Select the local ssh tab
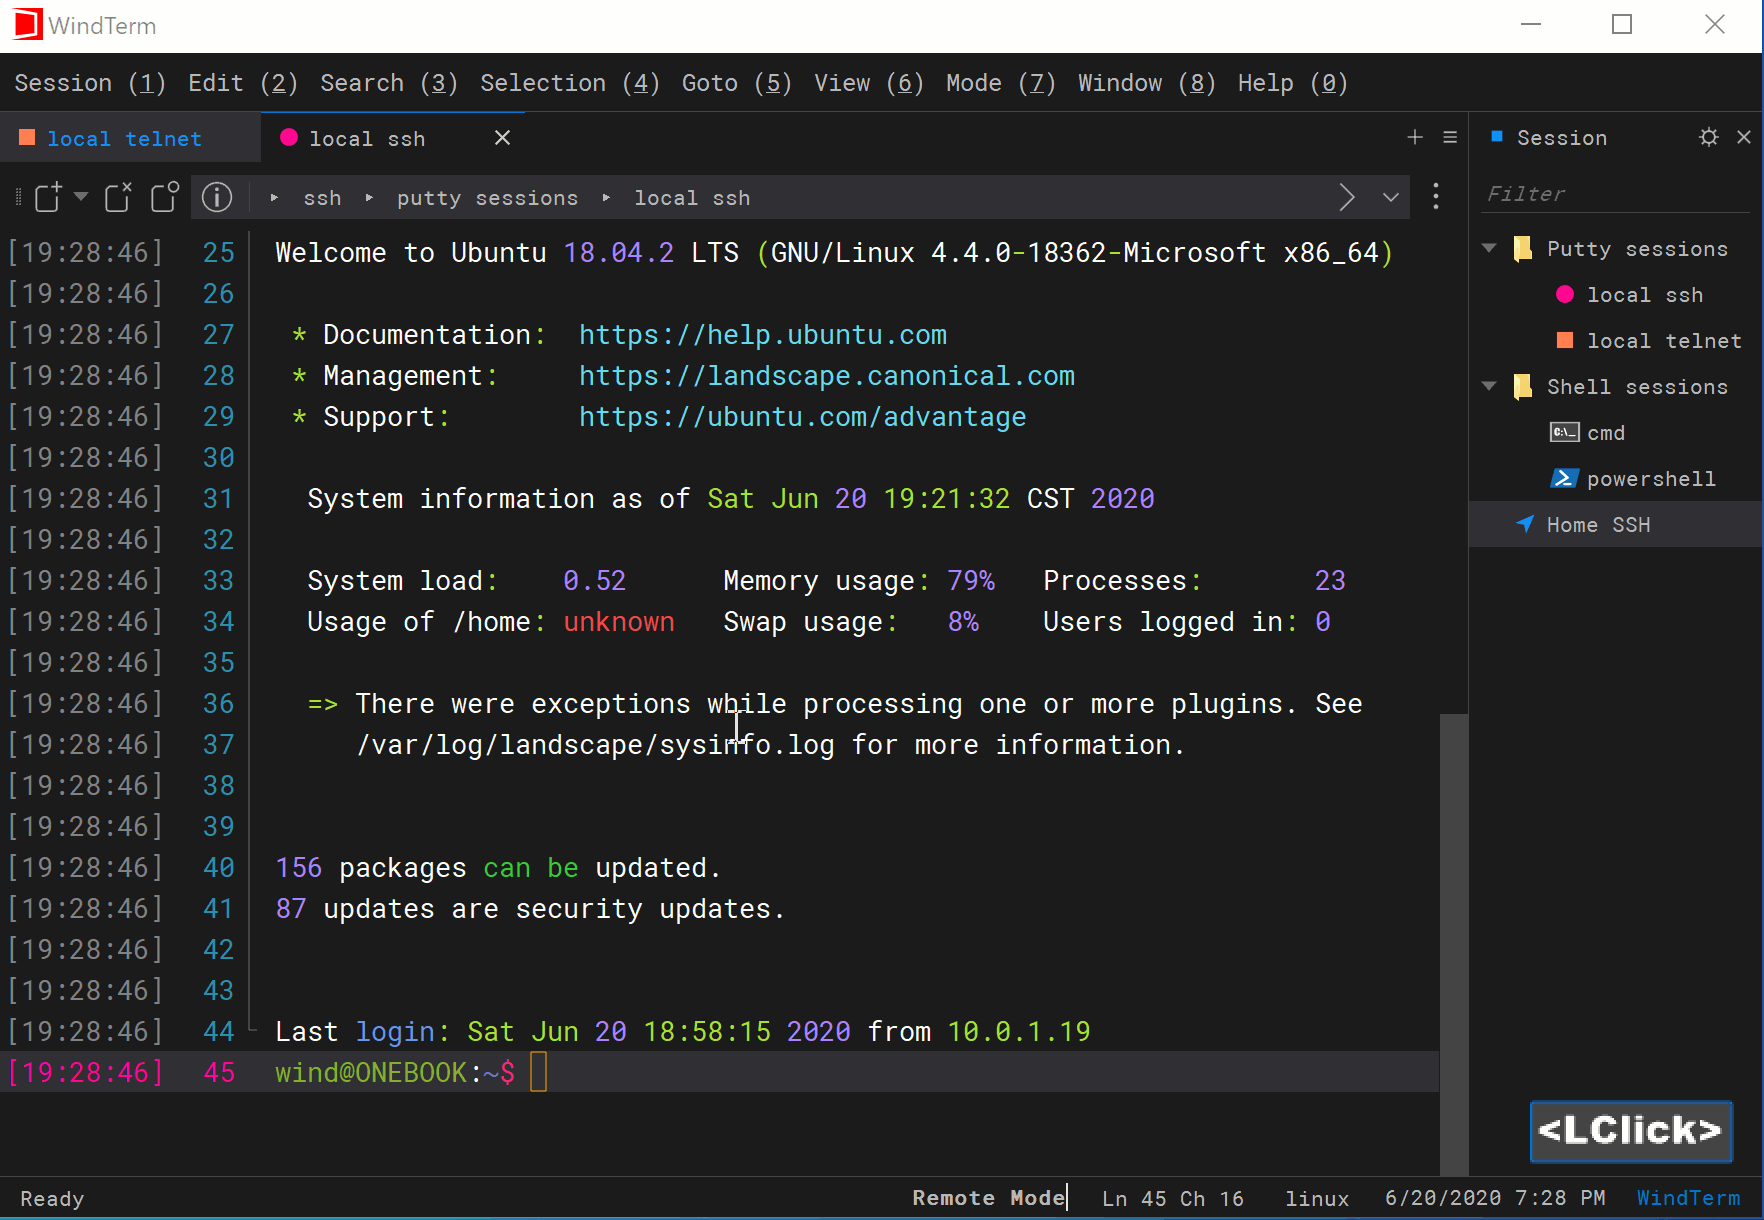Screen dimensions: 1764x1220 [x=393, y=138]
